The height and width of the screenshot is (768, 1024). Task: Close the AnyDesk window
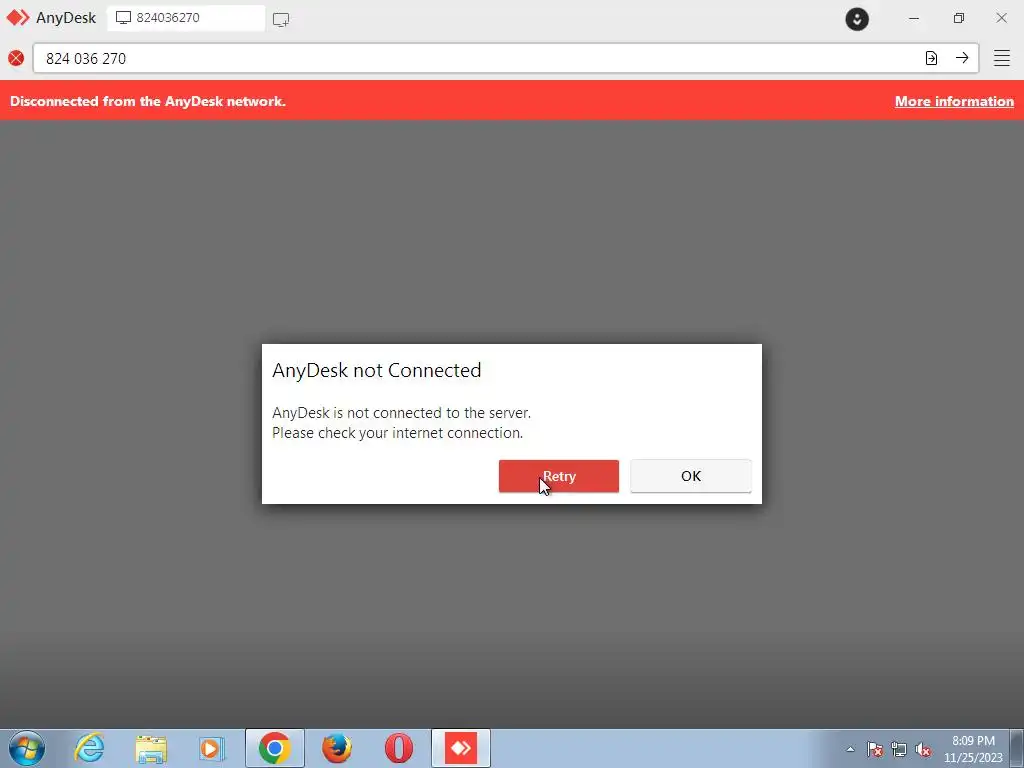[x=1001, y=18]
